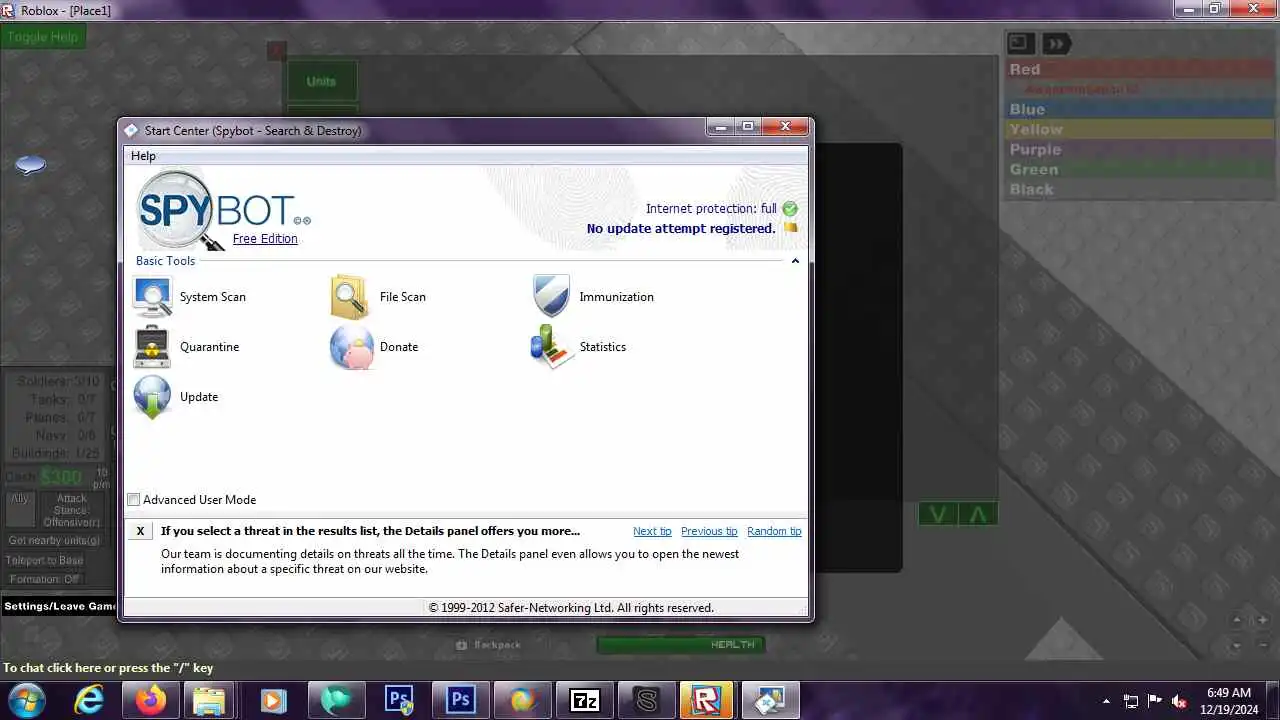This screenshot has height=720, width=1280.
Task: Click Teleport to Base in Roblox
Action: click(44, 560)
